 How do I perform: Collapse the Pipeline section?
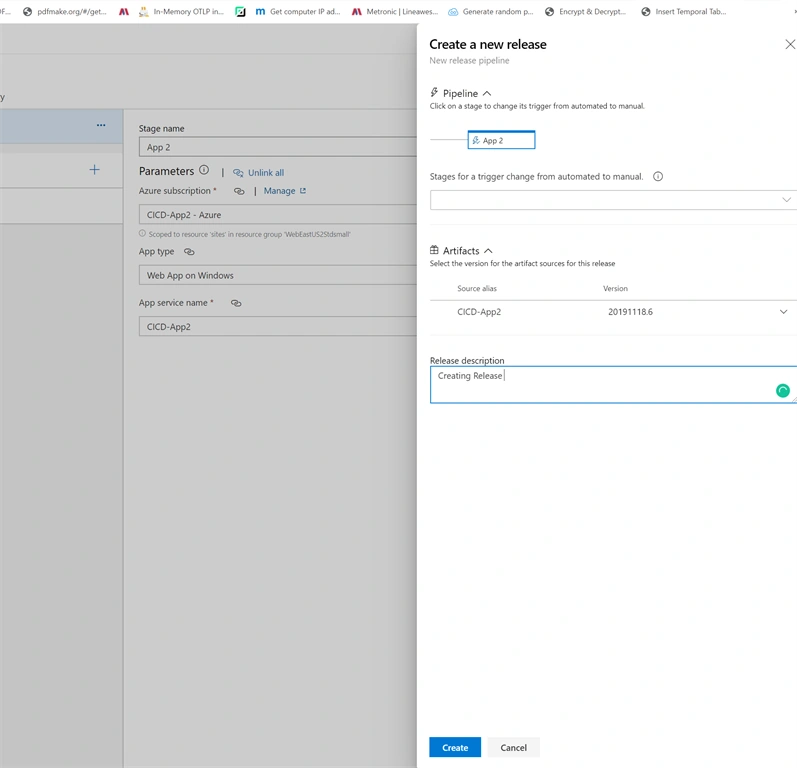(487, 94)
